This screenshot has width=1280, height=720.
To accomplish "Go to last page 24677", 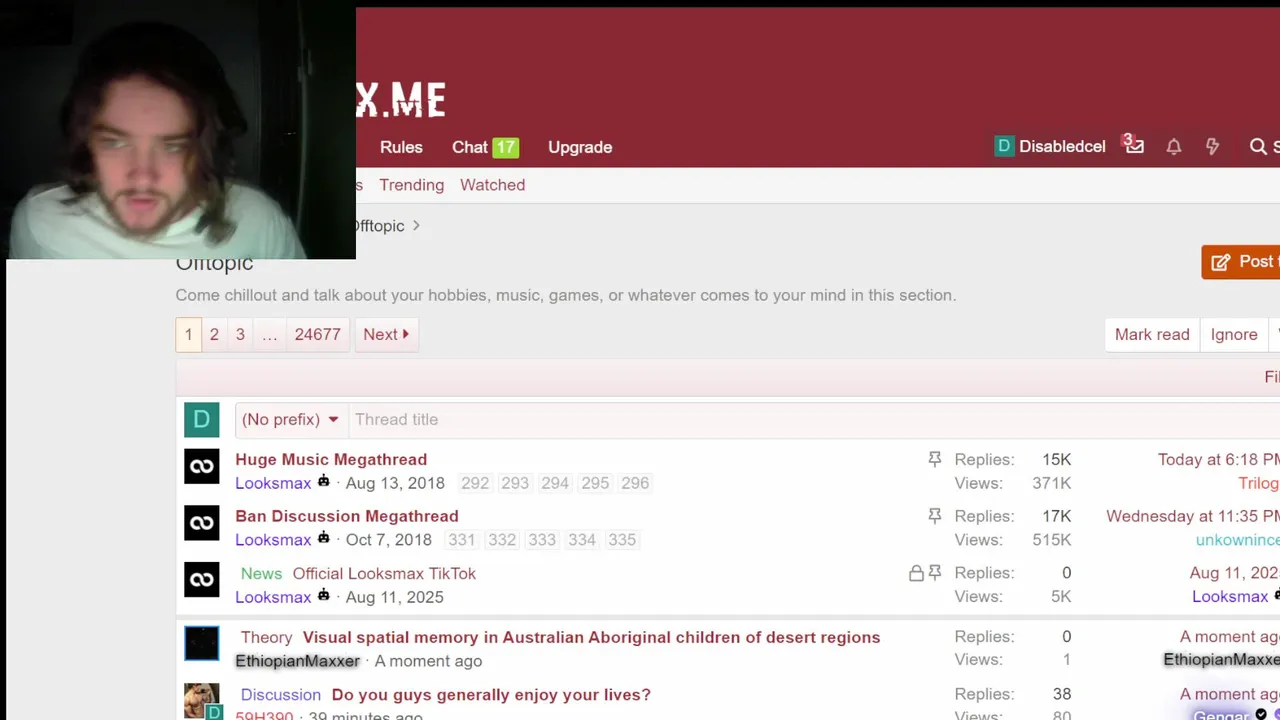I will [x=317, y=334].
